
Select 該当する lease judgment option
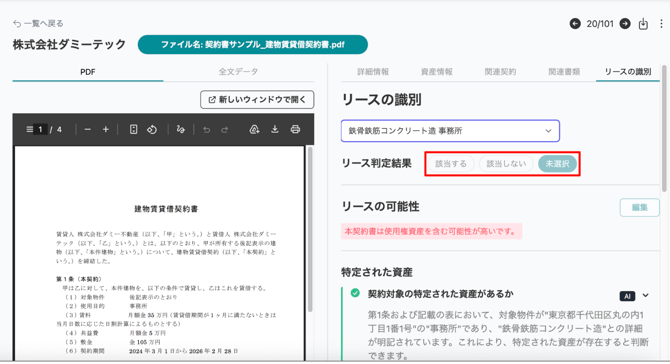451,164
